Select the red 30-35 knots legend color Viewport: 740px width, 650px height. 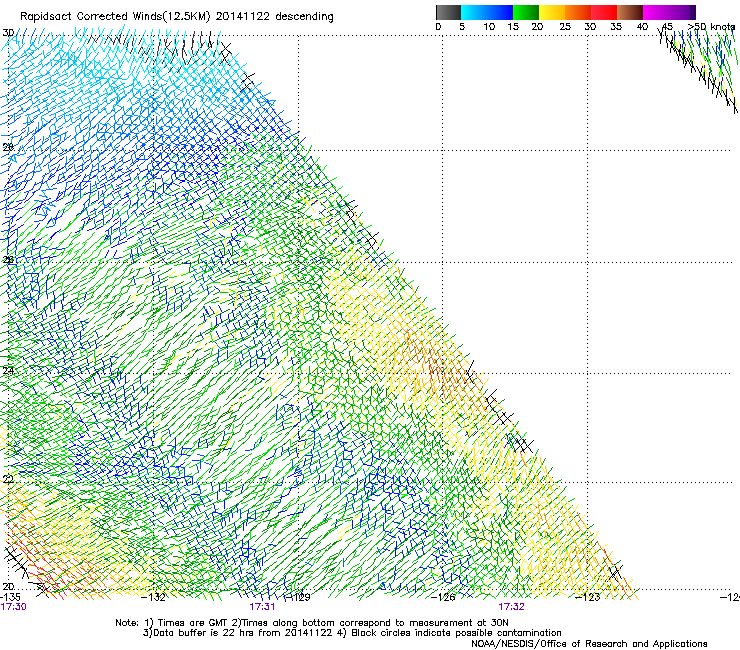coord(604,12)
